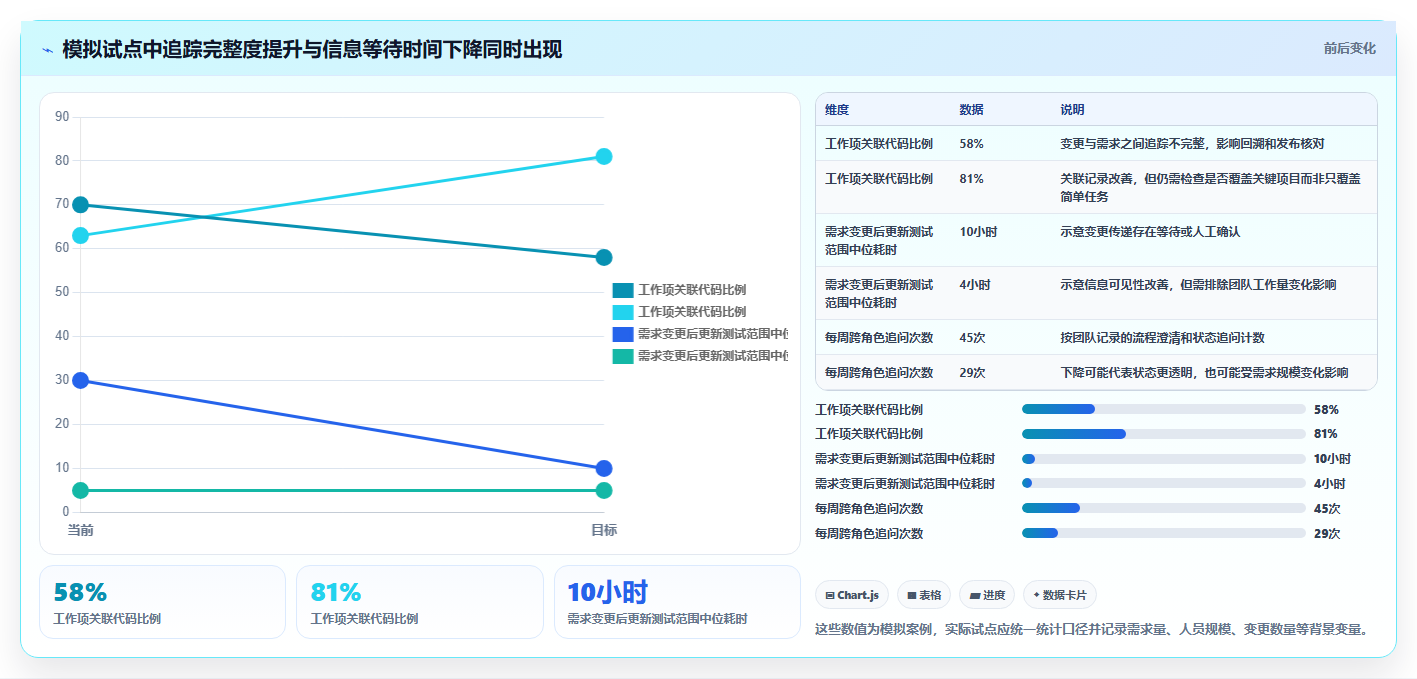Toggle the blue 需求变更后更新测试范围 legend swatch

[623, 334]
